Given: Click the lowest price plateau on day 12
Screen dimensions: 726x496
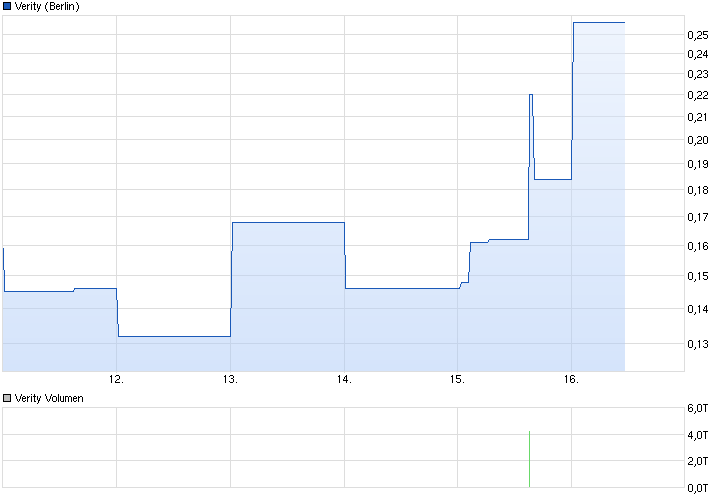Looking at the screenshot, I should (x=175, y=336).
